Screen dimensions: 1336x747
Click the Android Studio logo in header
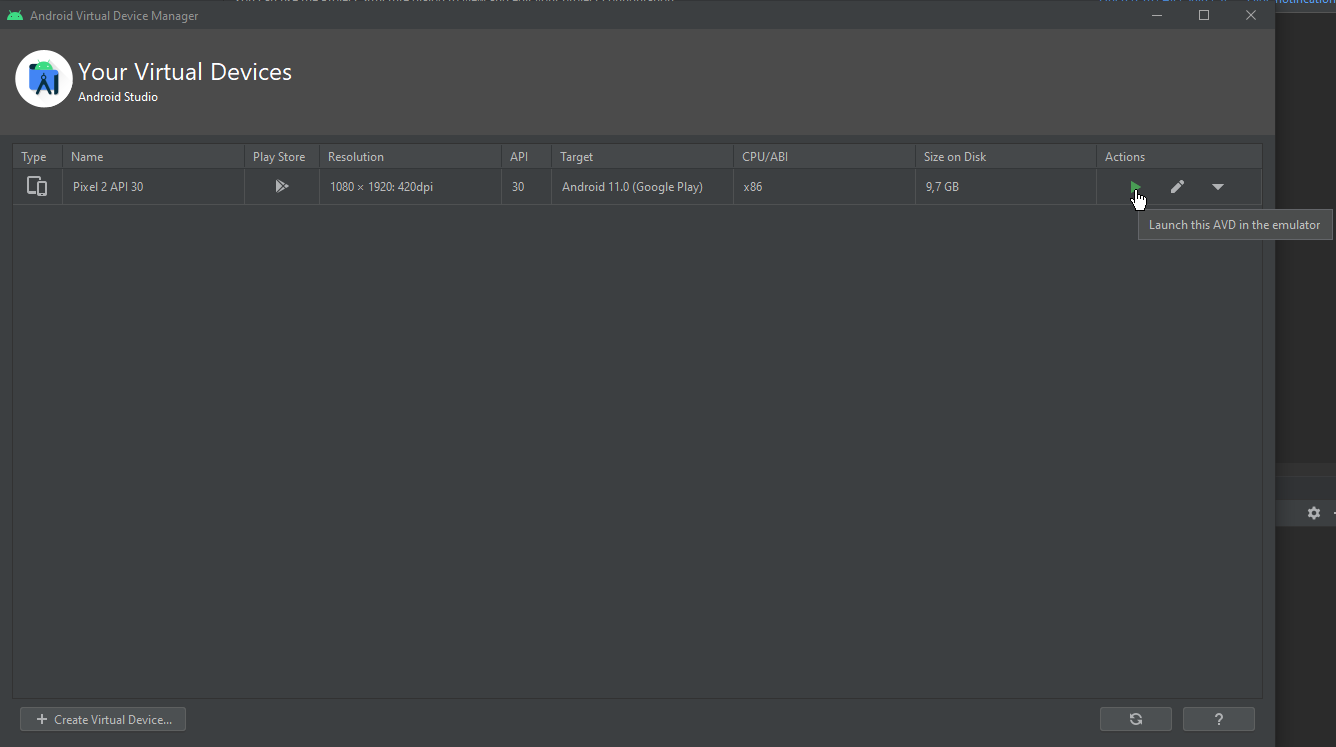coord(44,78)
